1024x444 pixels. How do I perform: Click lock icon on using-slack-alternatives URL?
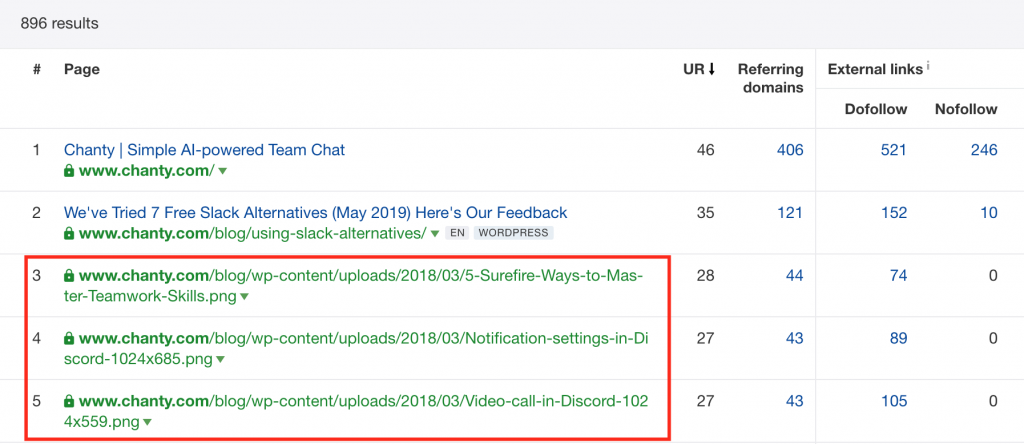(69, 233)
